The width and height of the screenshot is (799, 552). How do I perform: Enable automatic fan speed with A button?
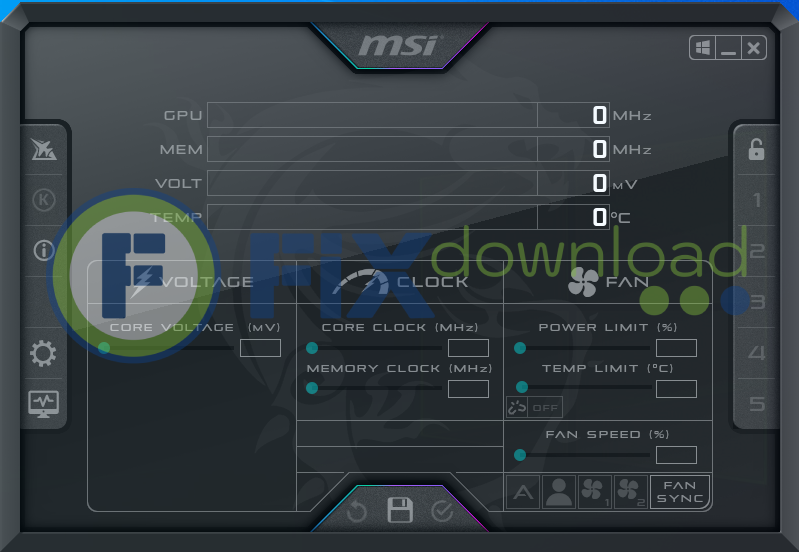click(x=523, y=491)
